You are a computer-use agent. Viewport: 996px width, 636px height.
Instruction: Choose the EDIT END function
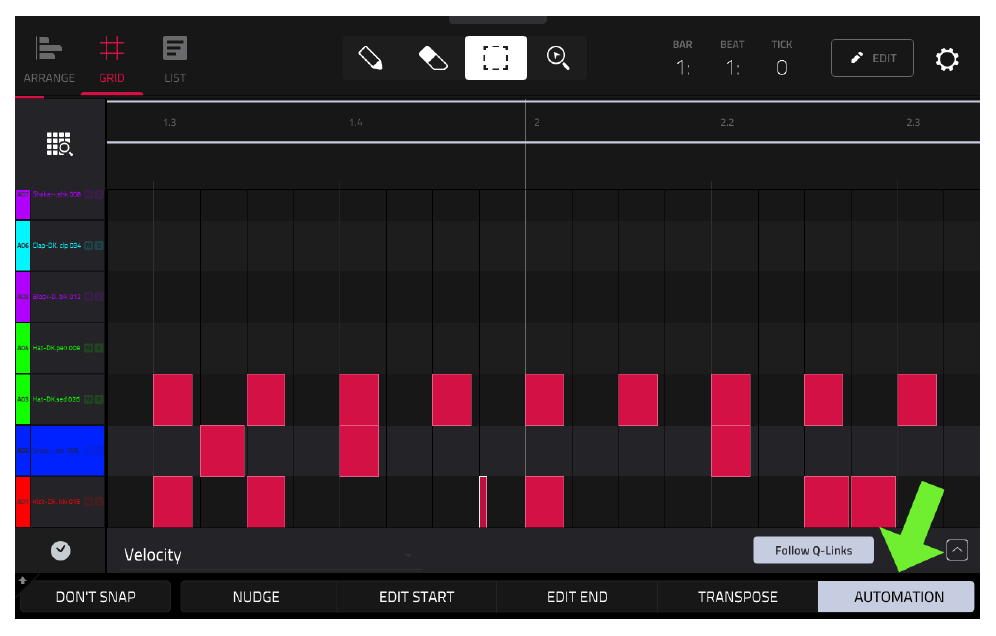577,597
